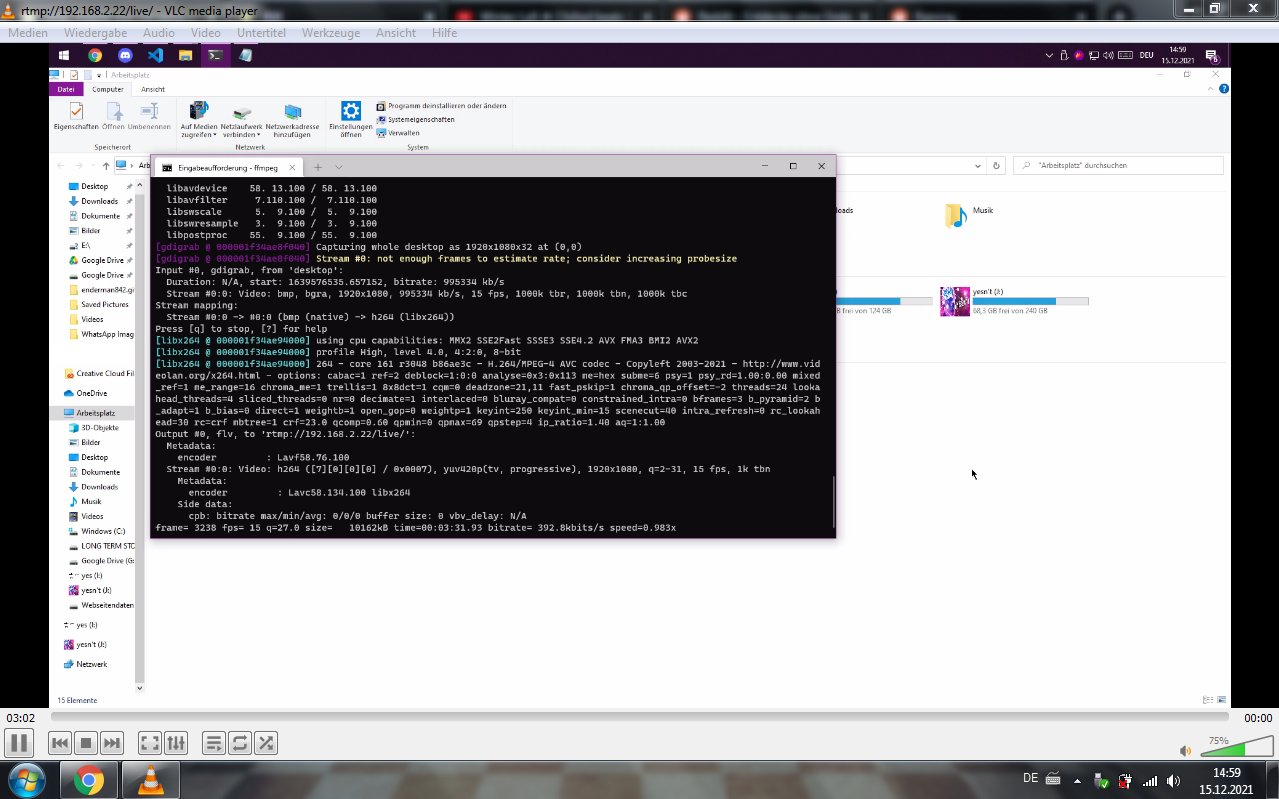
Task: Close the VLC media player window
Action: pos(1252,8)
